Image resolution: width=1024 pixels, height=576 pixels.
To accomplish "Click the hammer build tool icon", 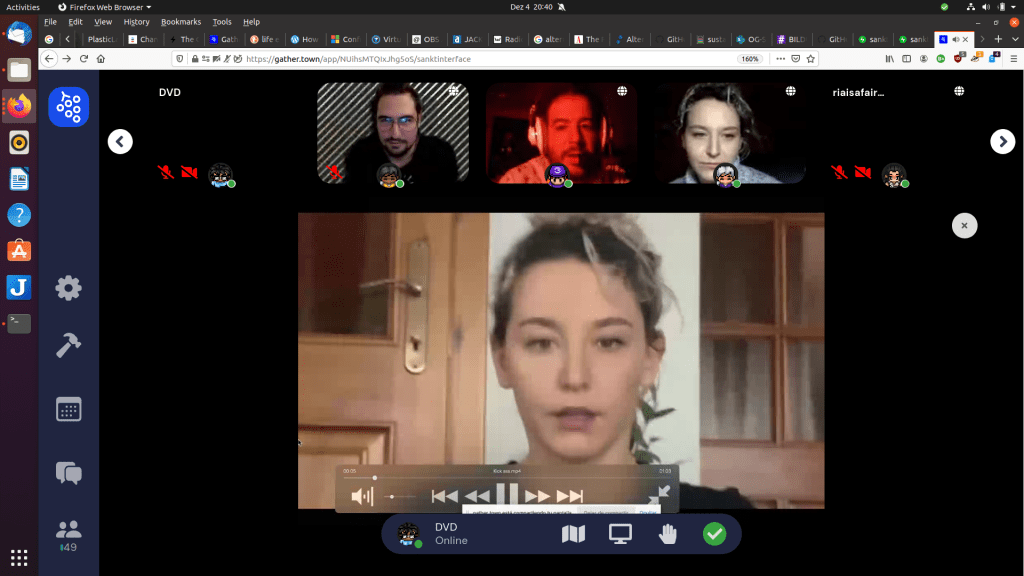I will 68,346.
